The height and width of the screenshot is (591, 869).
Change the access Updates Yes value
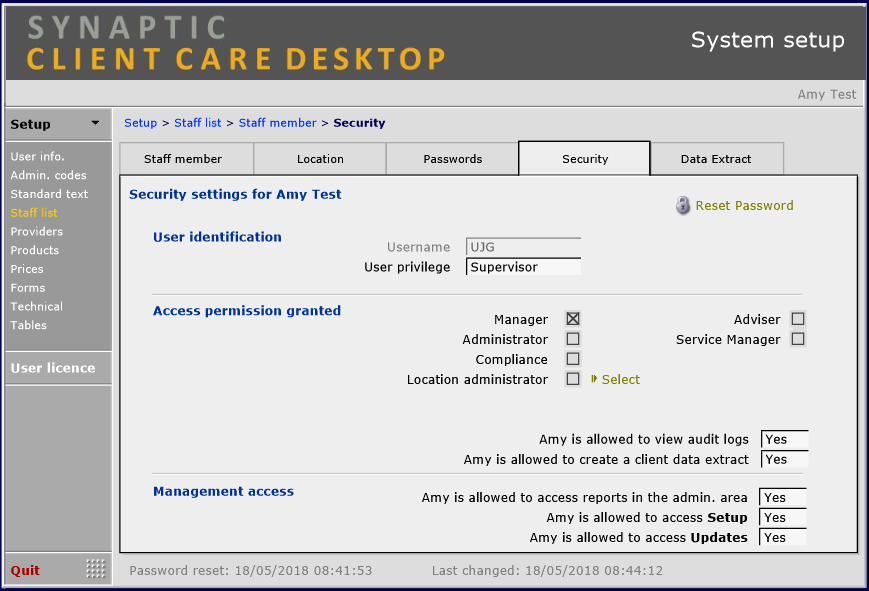tap(783, 537)
